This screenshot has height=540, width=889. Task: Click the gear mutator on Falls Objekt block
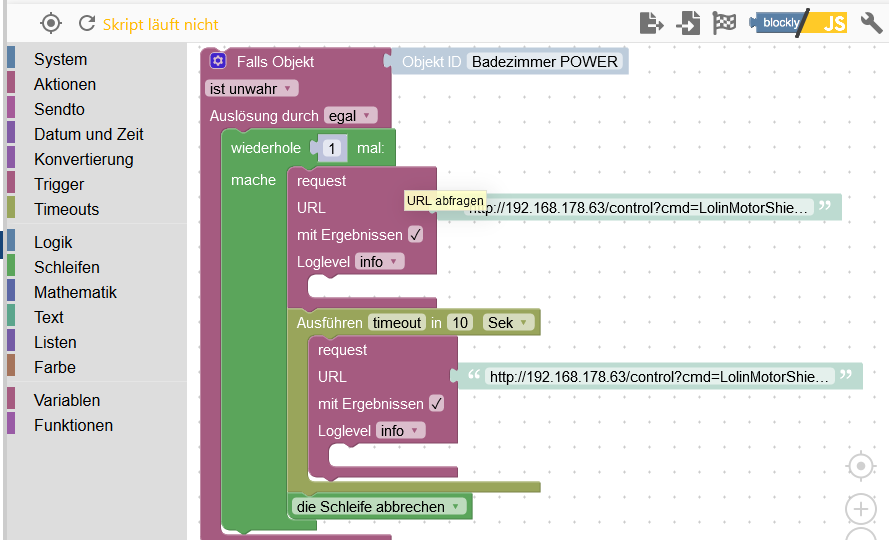(x=218, y=61)
